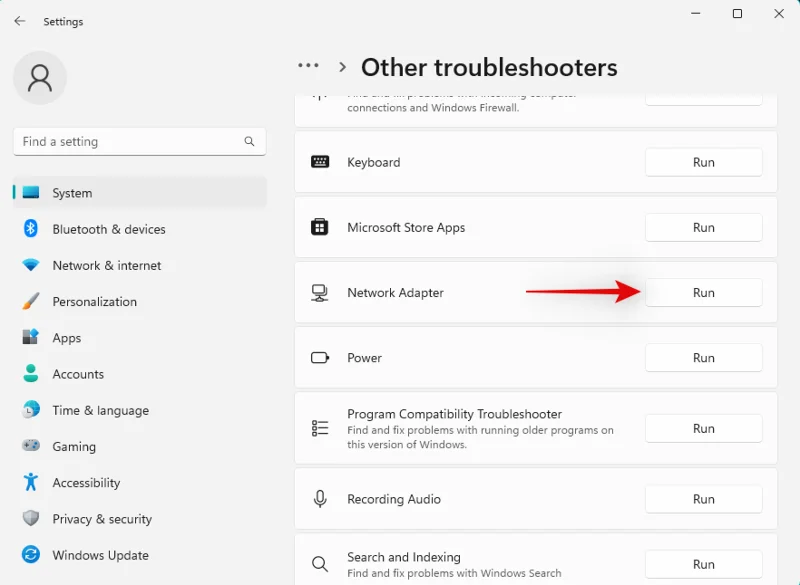Click the Gaming controller icon
This screenshot has width=800, height=585.
click(x=31, y=446)
